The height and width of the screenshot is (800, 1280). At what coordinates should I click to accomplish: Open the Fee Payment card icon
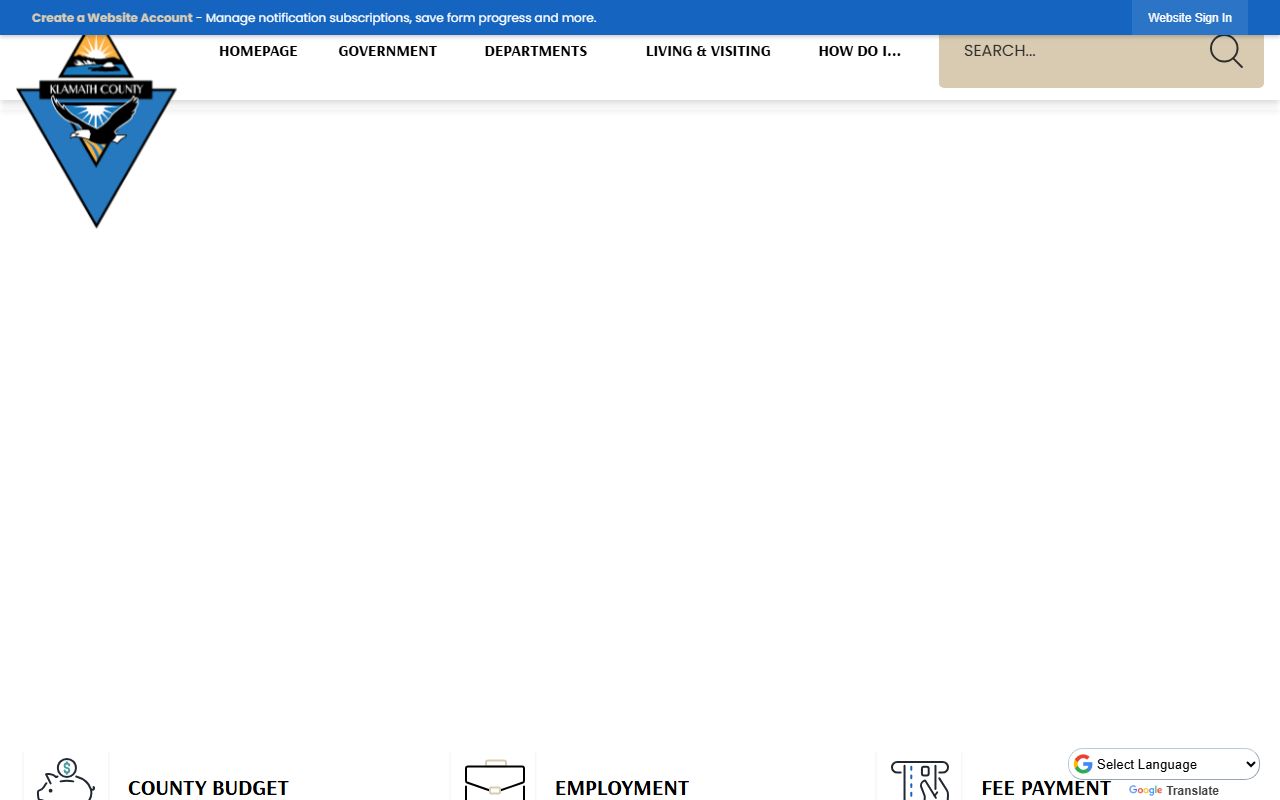click(x=919, y=781)
